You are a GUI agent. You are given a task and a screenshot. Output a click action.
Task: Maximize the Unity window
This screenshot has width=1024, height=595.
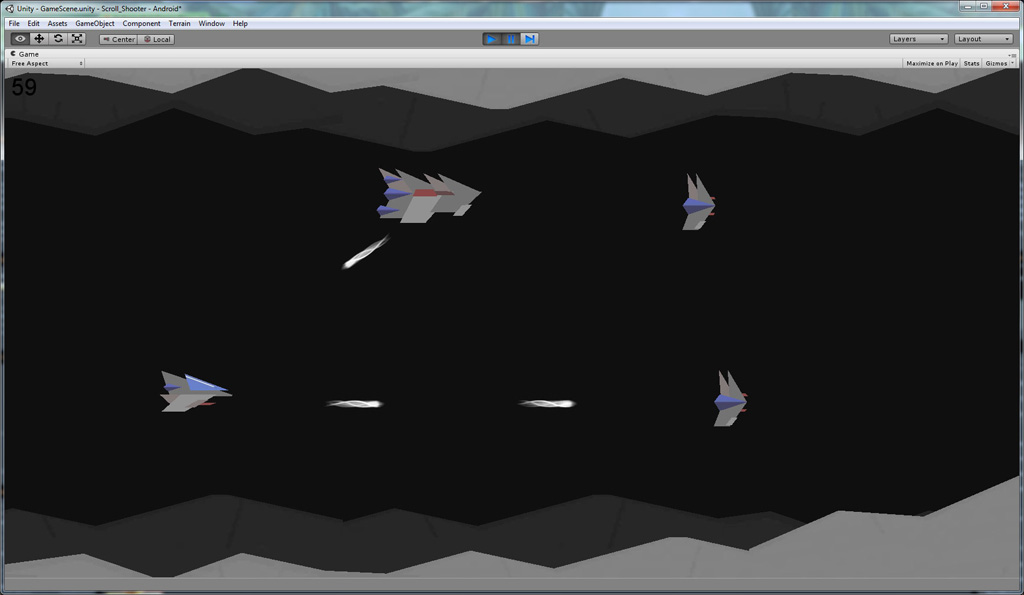pos(984,6)
